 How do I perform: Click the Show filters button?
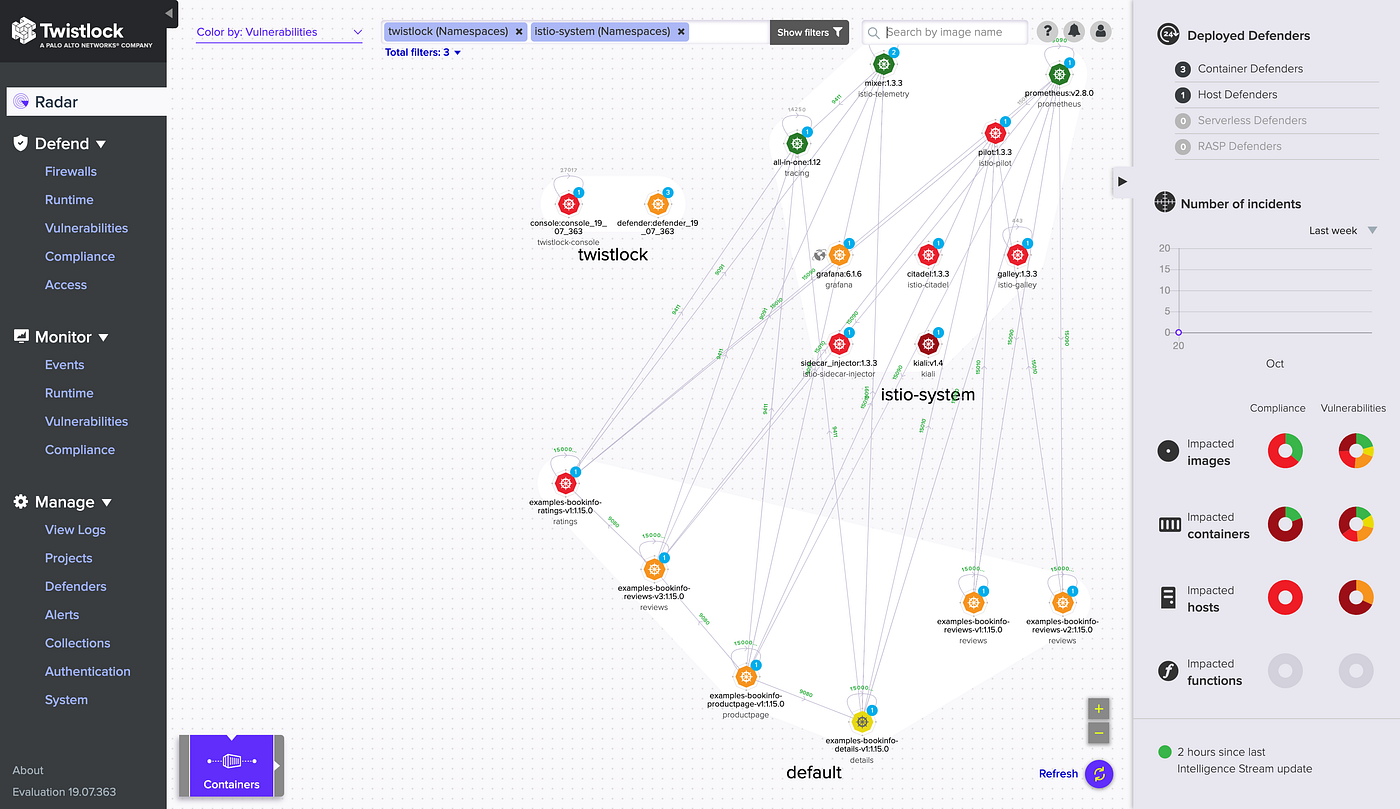click(808, 32)
